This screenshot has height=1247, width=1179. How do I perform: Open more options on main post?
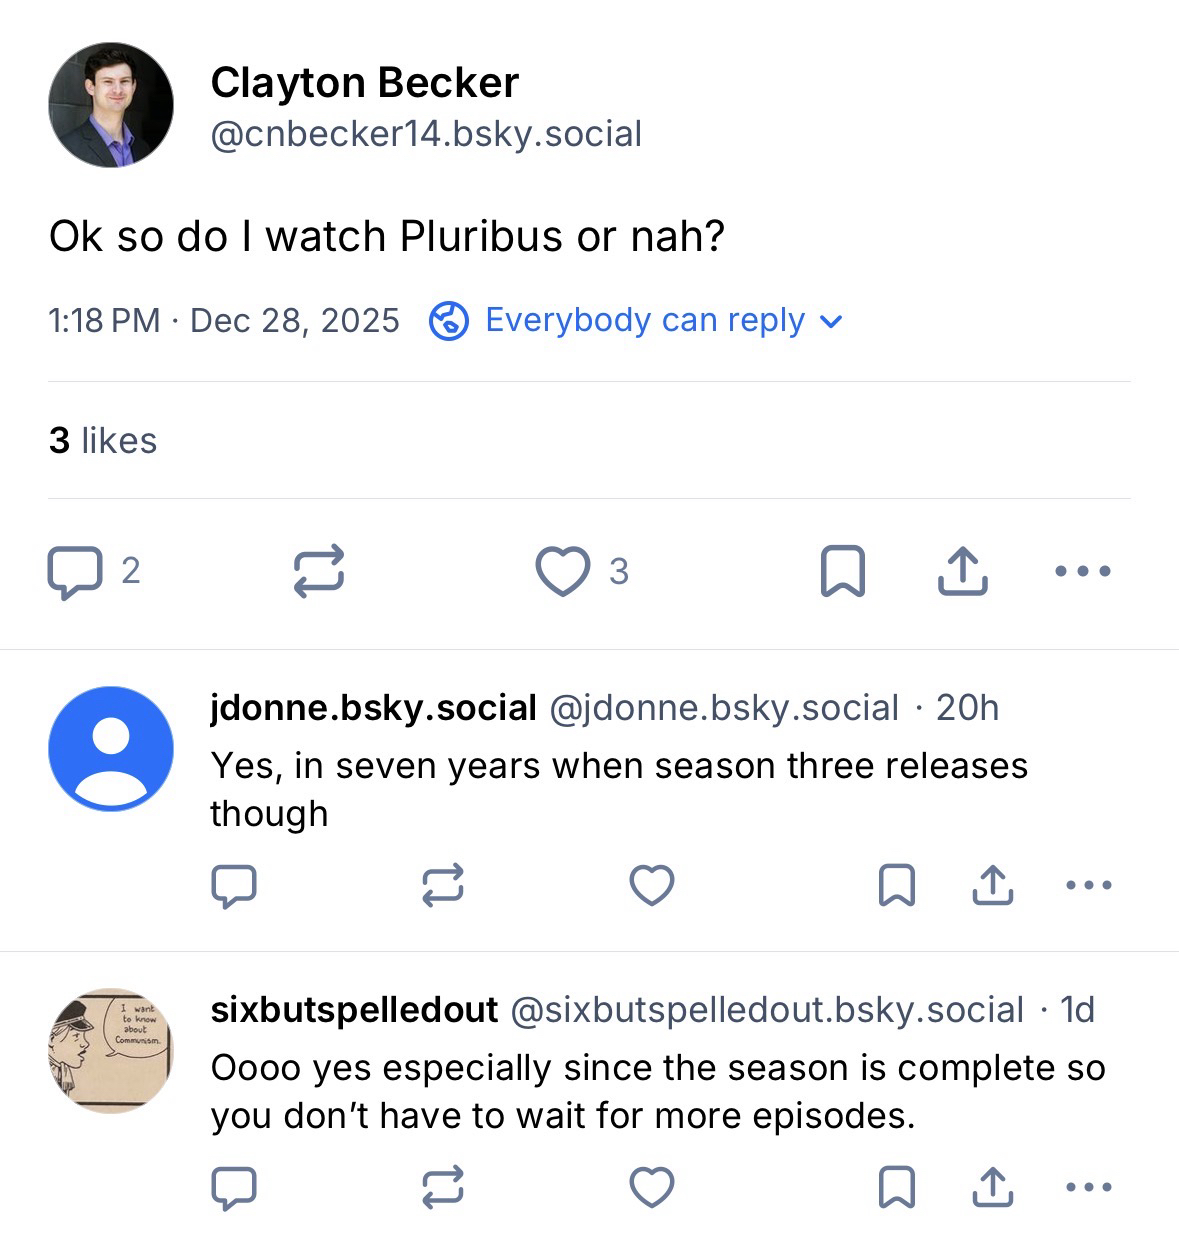[x=1082, y=571]
